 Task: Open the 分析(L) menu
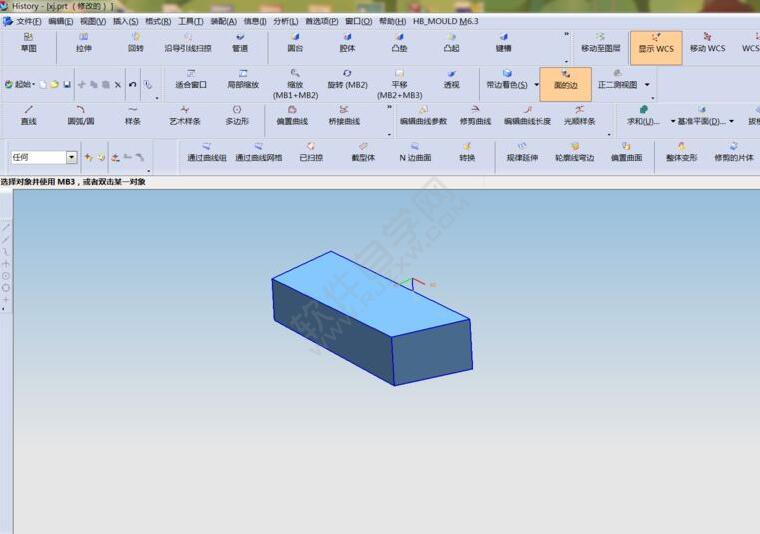pyautogui.click(x=285, y=21)
